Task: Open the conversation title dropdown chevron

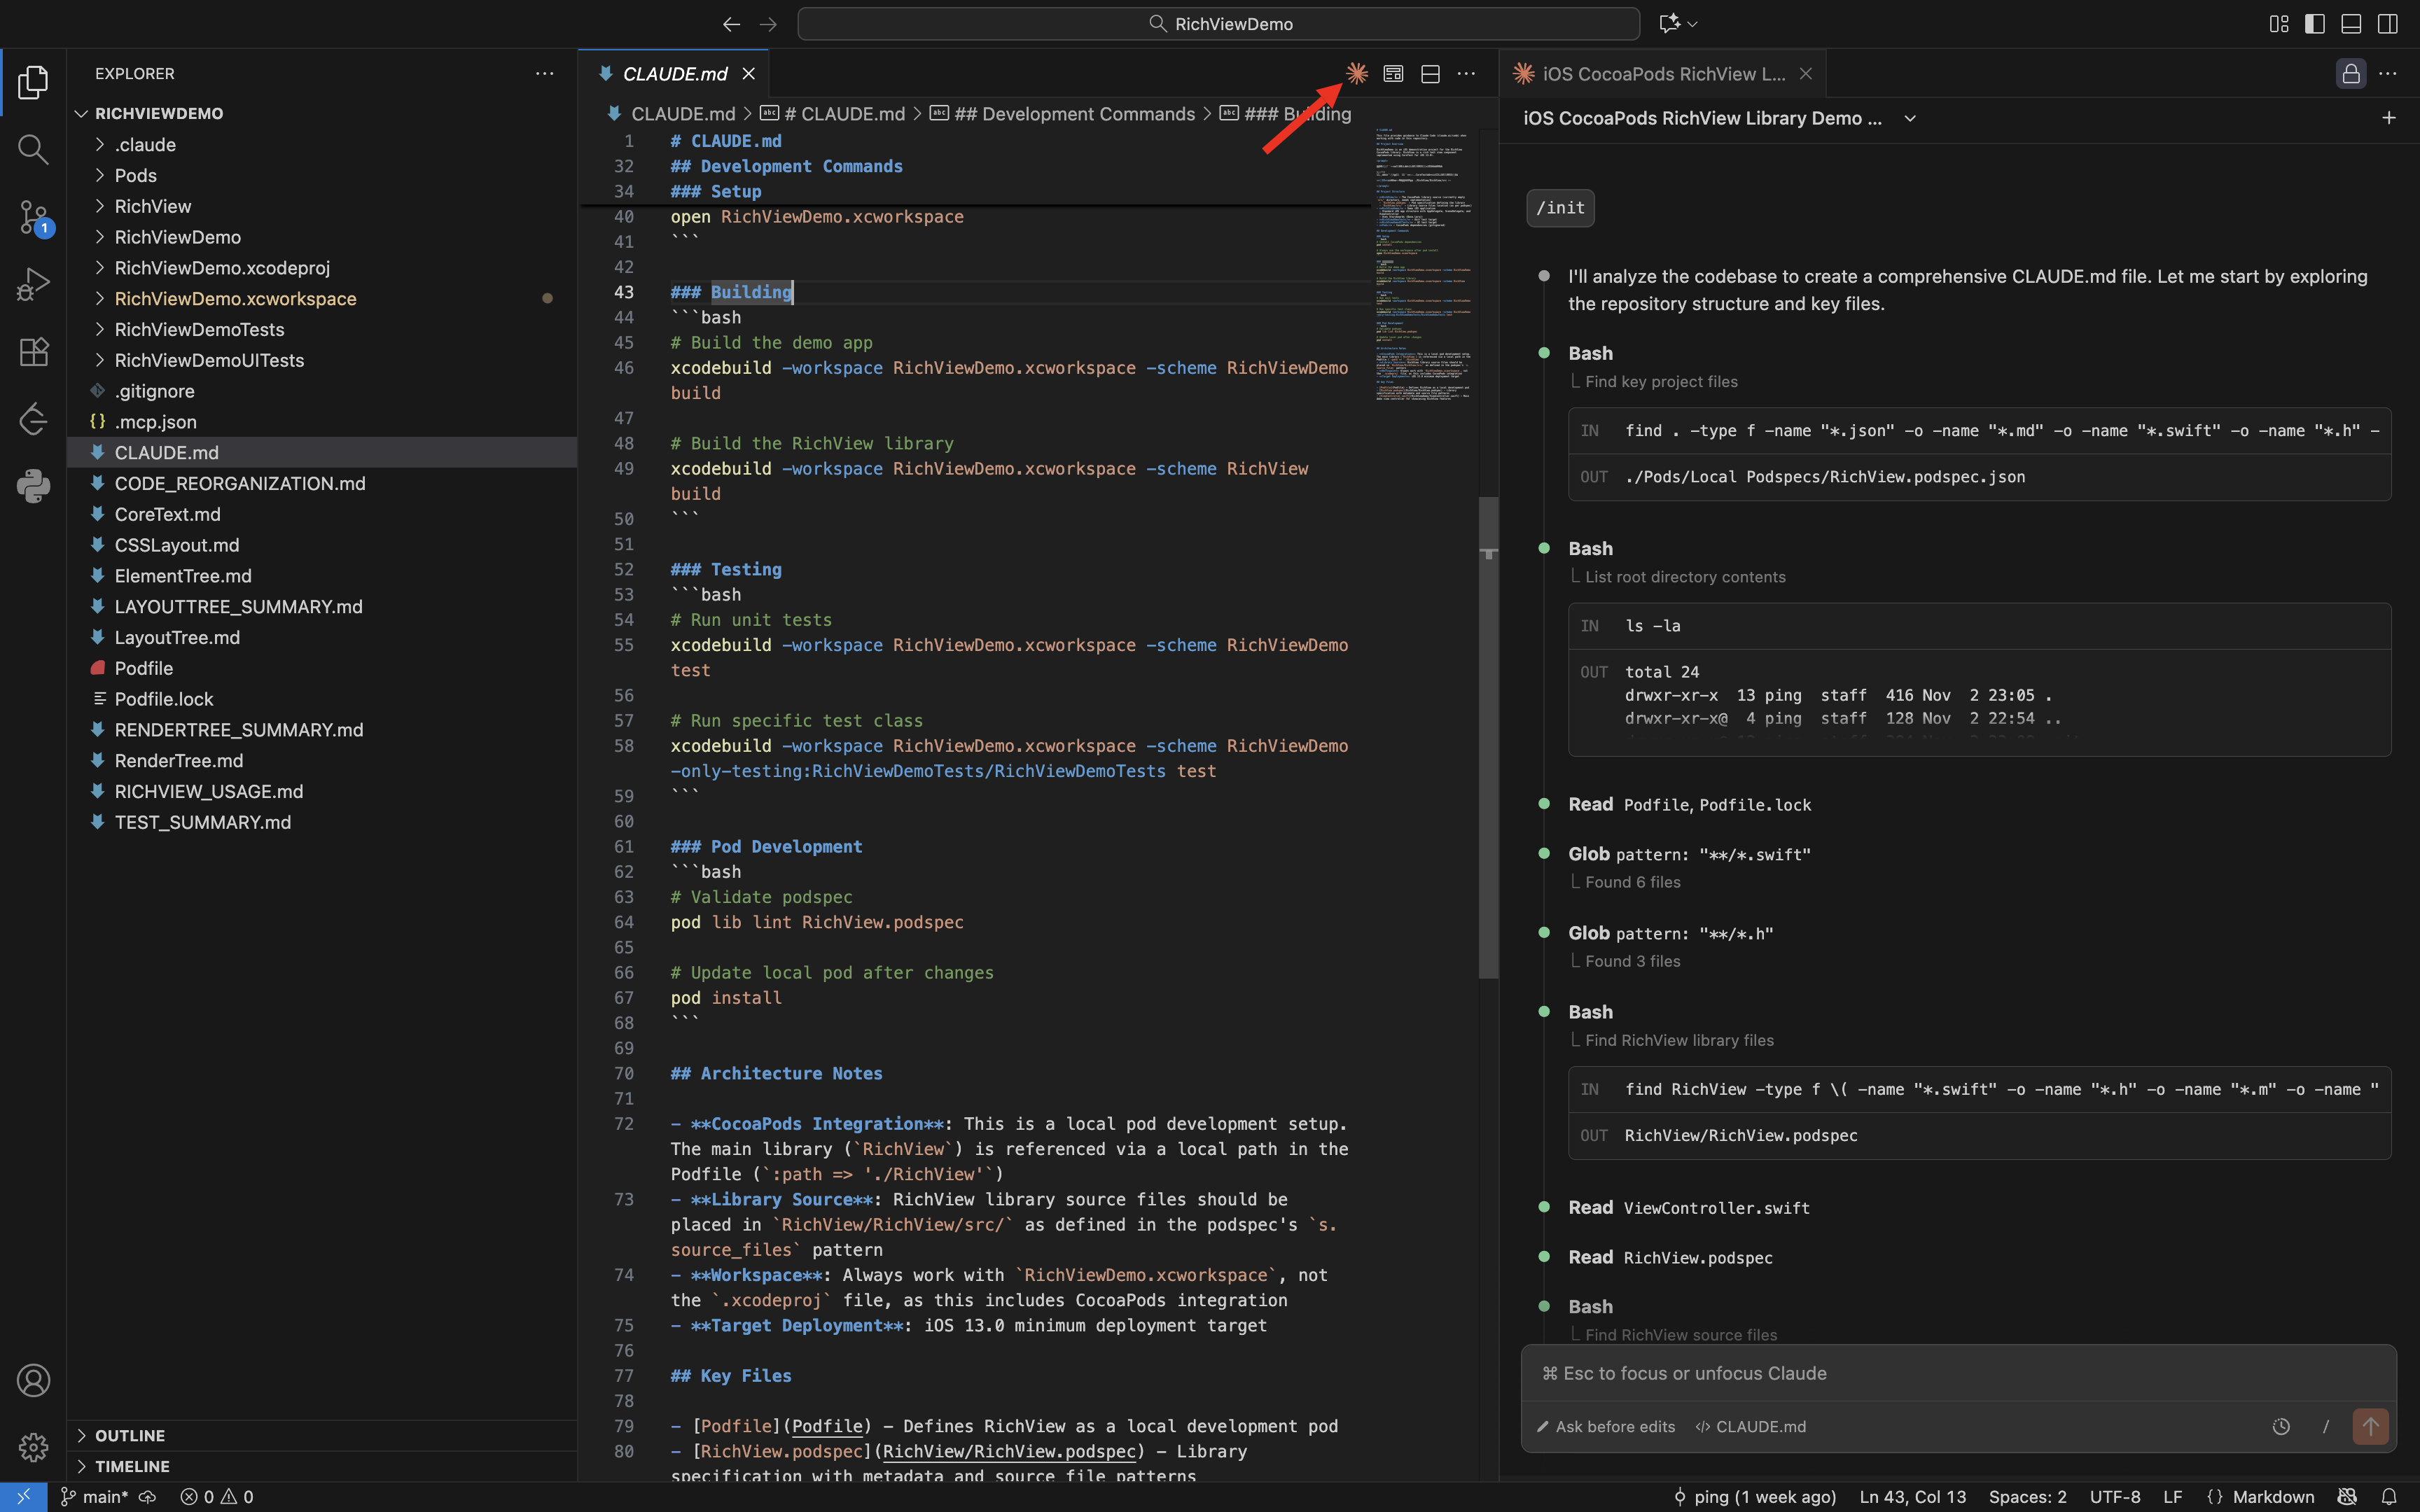Action: (1910, 118)
